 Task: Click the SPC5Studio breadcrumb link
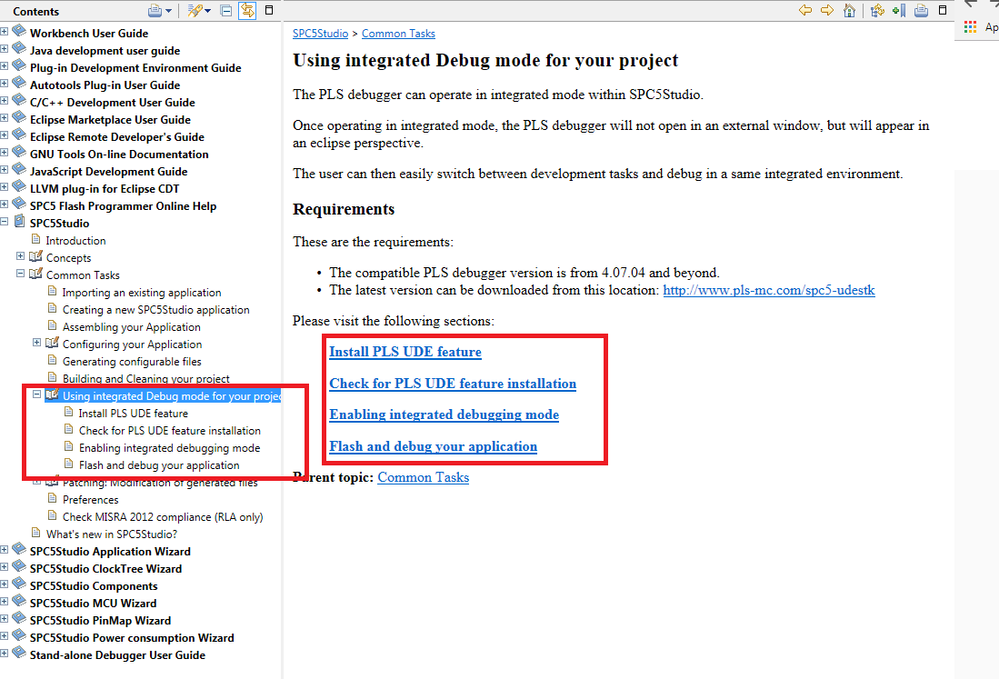pyautogui.click(x=320, y=33)
